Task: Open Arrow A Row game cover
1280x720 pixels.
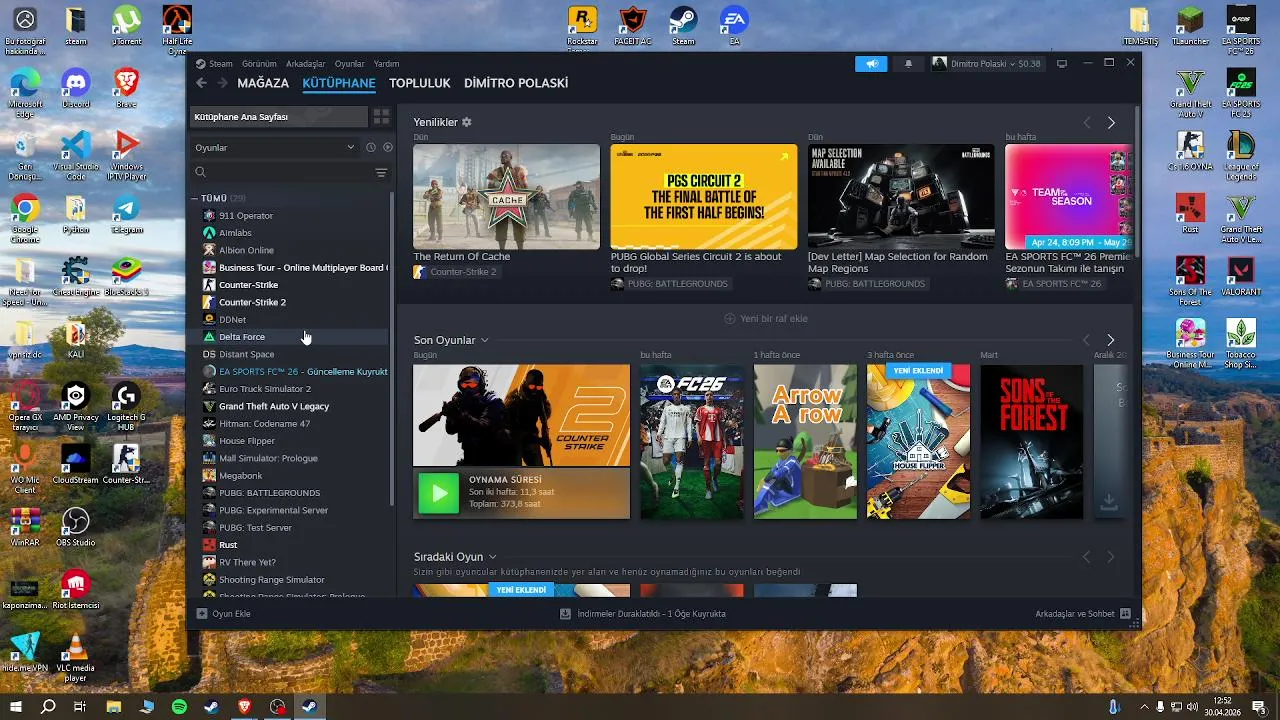Action: tap(805, 441)
